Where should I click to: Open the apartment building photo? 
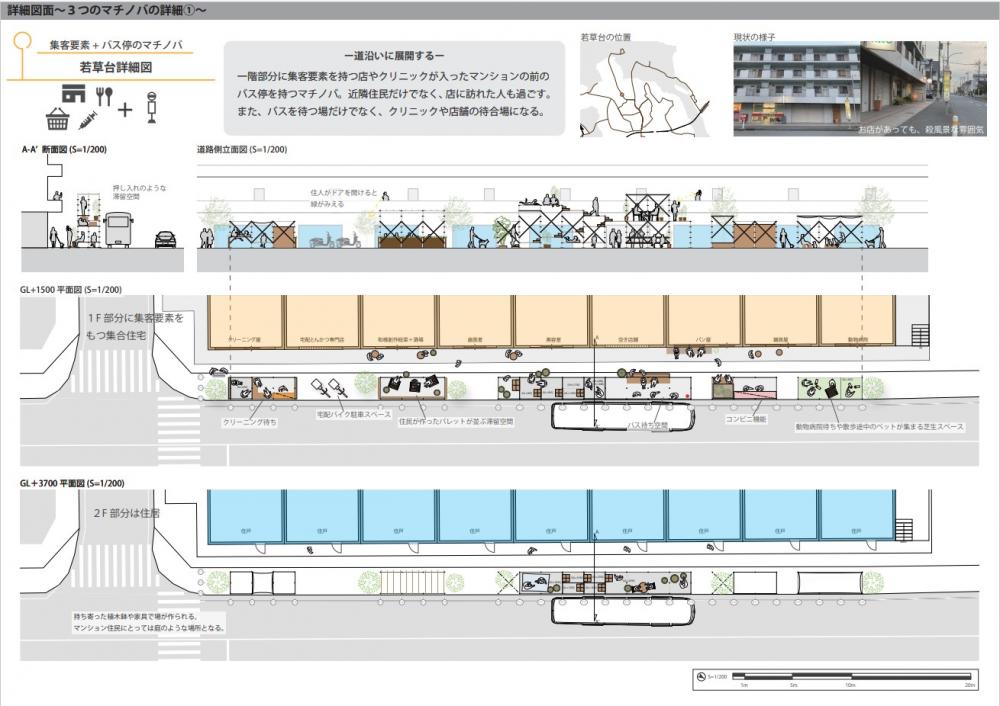pos(797,88)
